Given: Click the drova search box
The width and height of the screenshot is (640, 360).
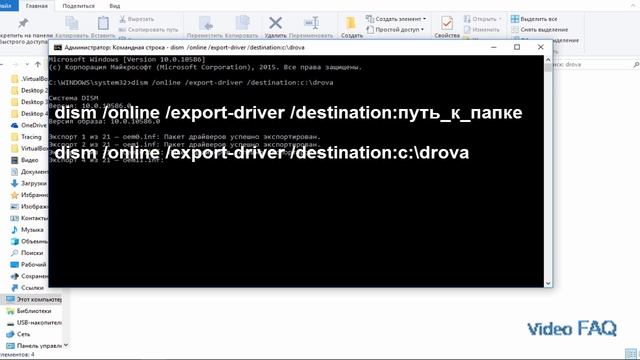Looking at the screenshot, I should pos(592,64).
